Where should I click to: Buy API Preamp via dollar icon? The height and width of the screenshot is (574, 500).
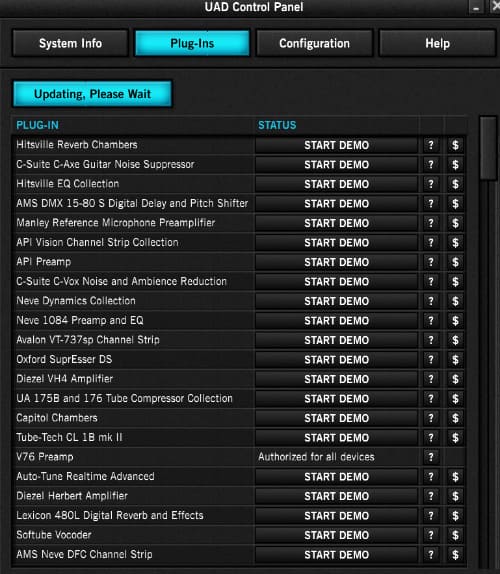point(455,262)
